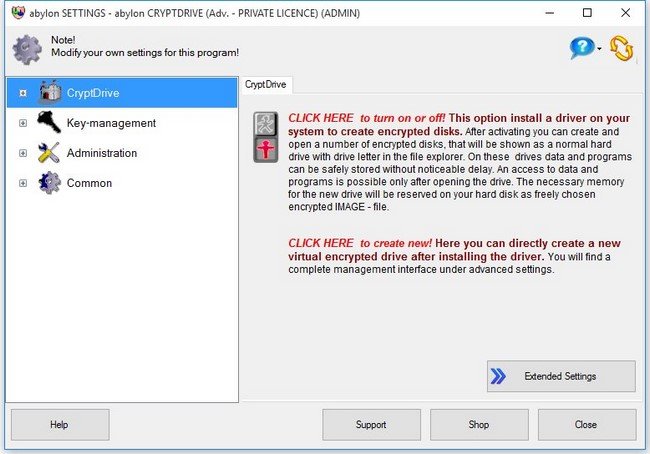Click the gray gear icon beside Note!

coord(27,50)
